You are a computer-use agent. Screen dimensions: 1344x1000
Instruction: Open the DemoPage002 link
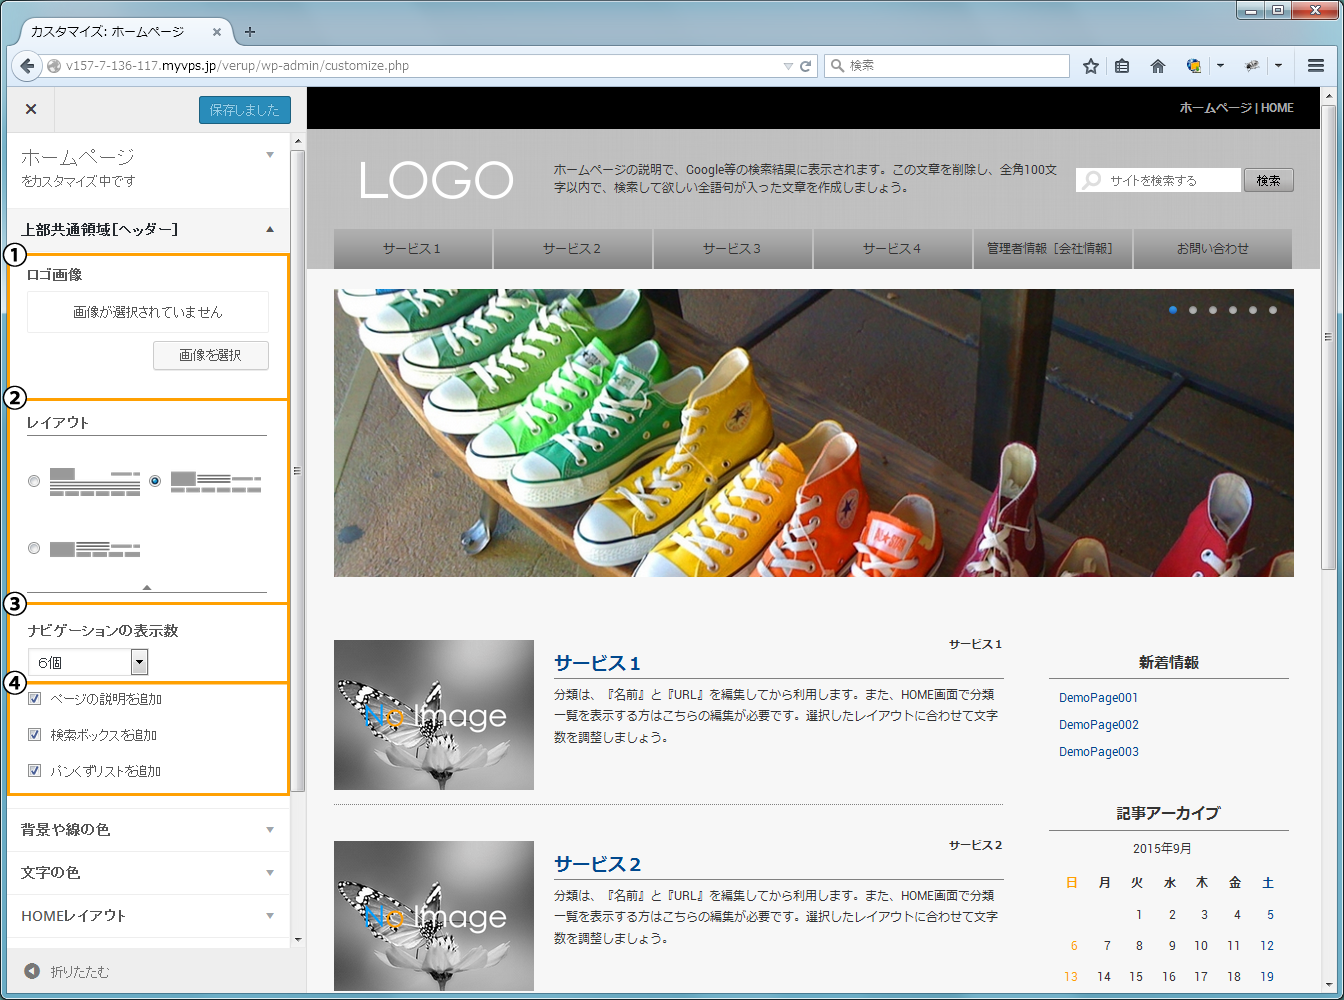[1098, 725]
